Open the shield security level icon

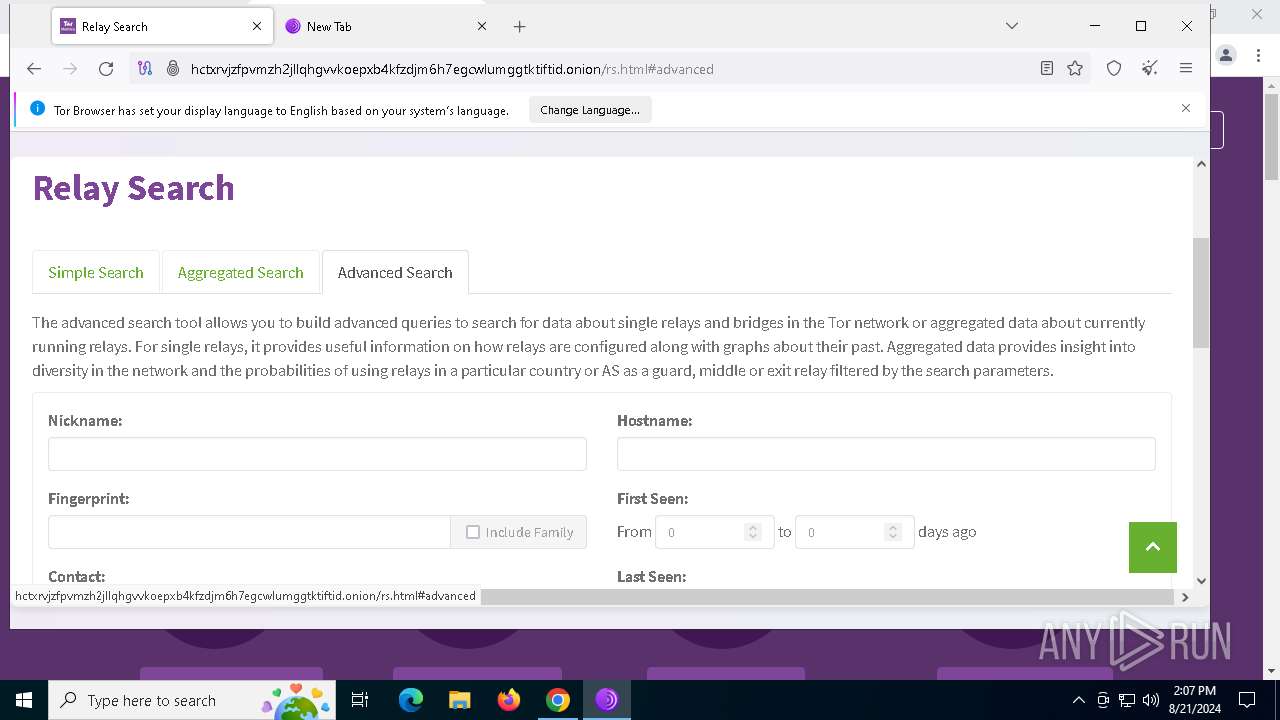tap(1114, 69)
